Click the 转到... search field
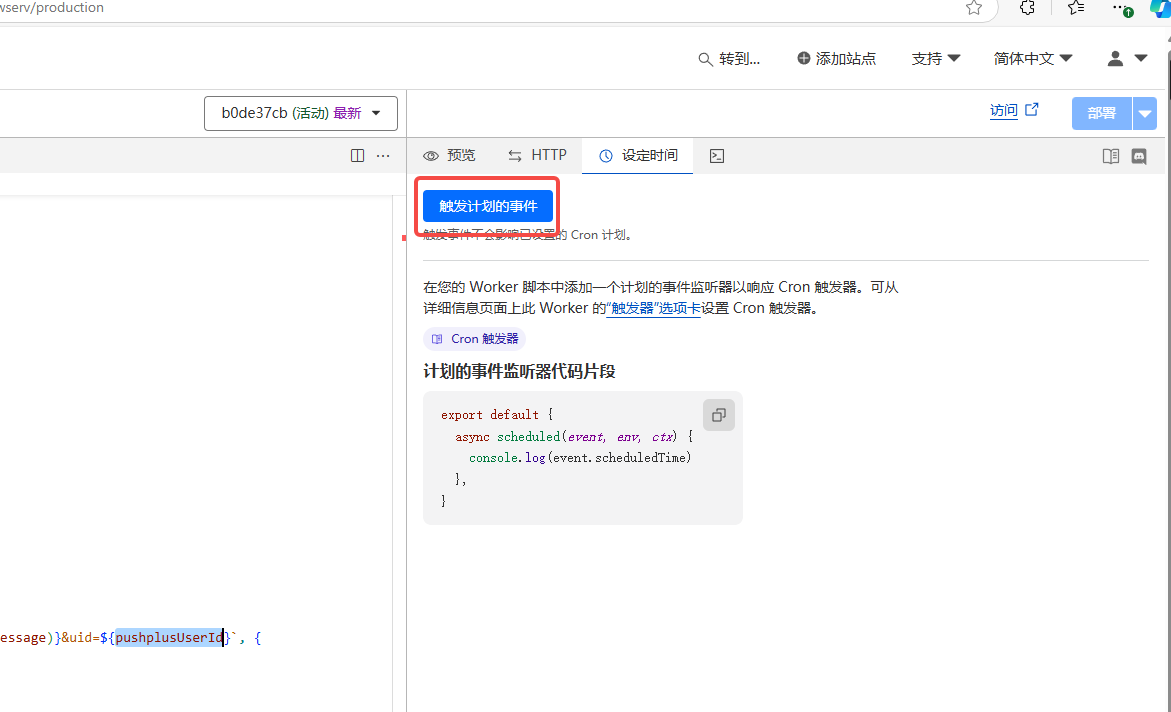This screenshot has width=1171, height=712. pos(729,59)
